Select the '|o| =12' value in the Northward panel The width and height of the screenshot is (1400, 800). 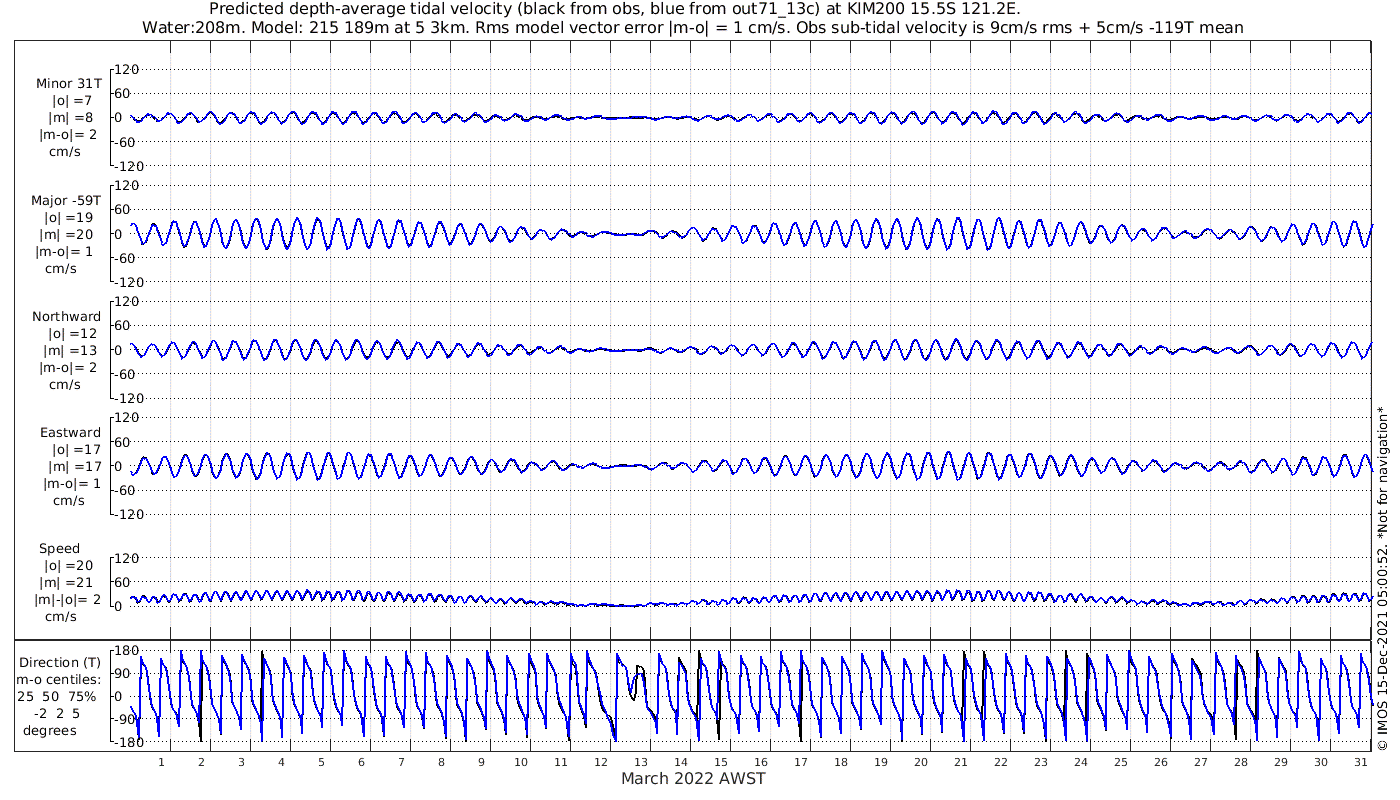(73, 333)
